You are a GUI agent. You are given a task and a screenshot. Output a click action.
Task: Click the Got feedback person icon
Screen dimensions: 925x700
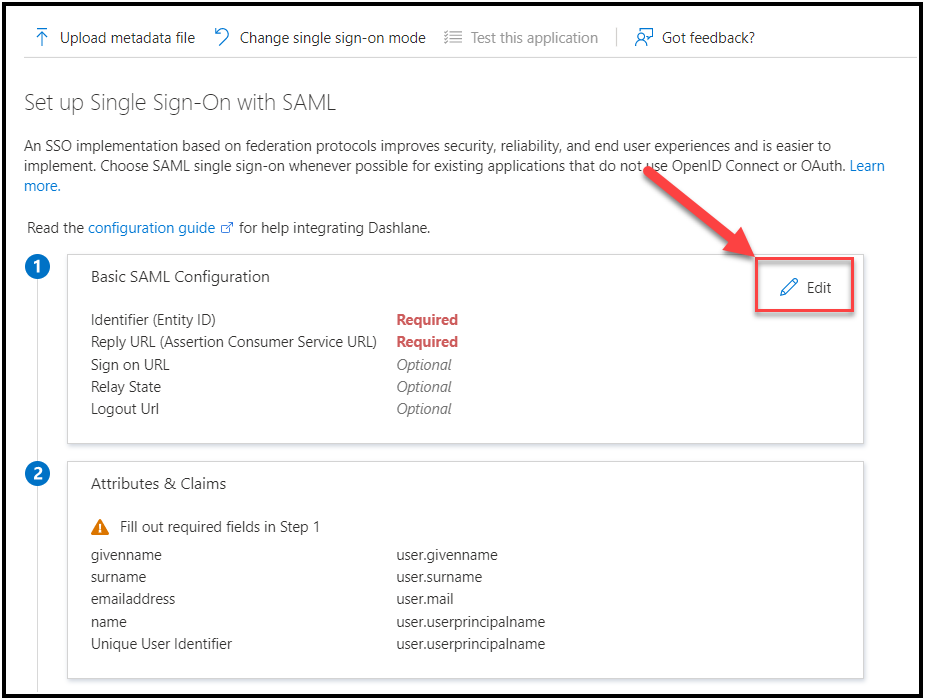(x=644, y=38)
